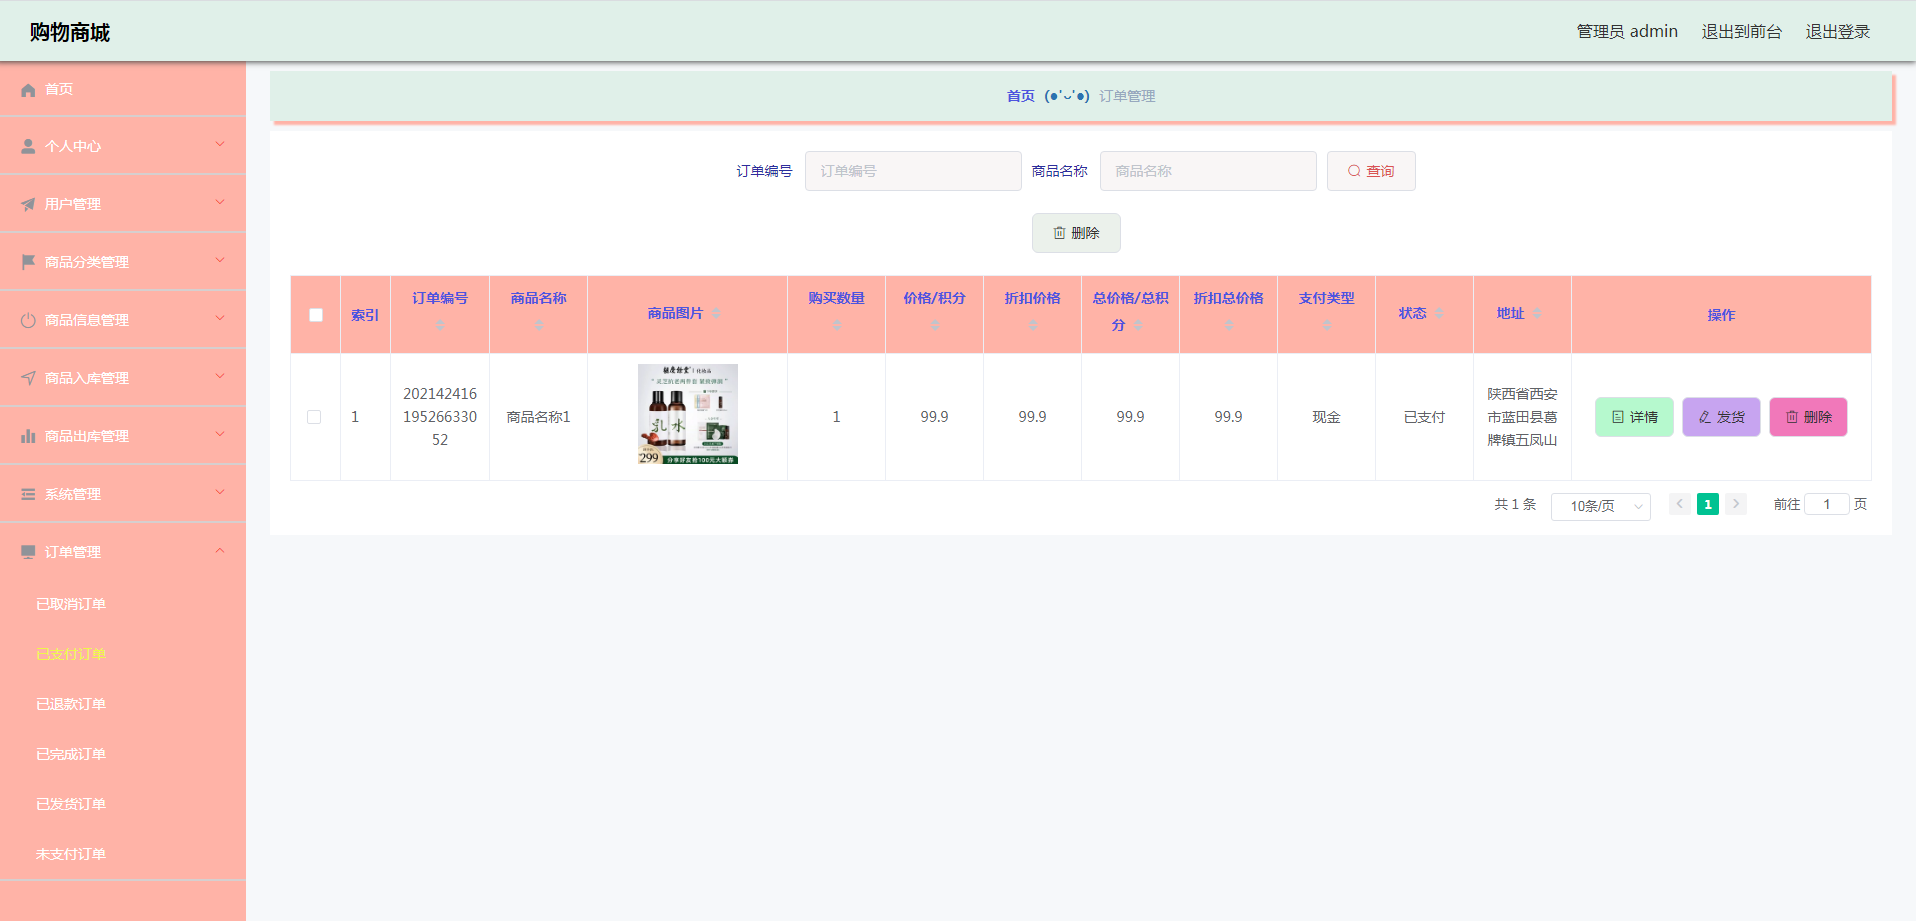The image size is (1916, 921).
Task: Click the sort arrows under 折扣价格 header
Action: pyautogui.click(x=1032, y=325)
